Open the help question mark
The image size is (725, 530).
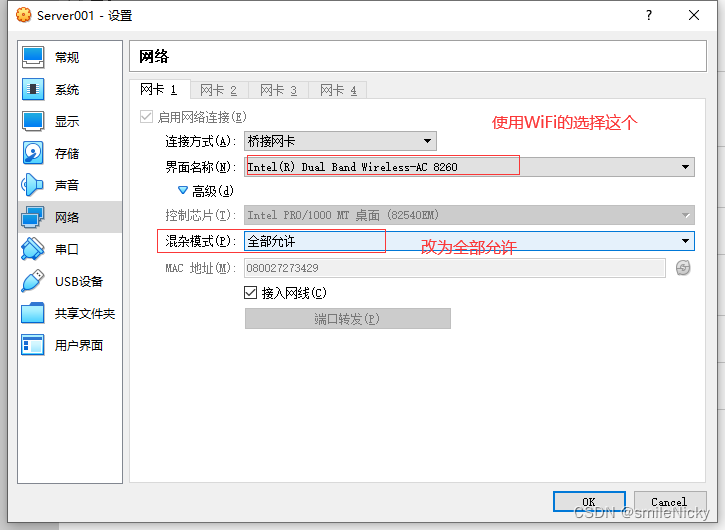[649, 15]
